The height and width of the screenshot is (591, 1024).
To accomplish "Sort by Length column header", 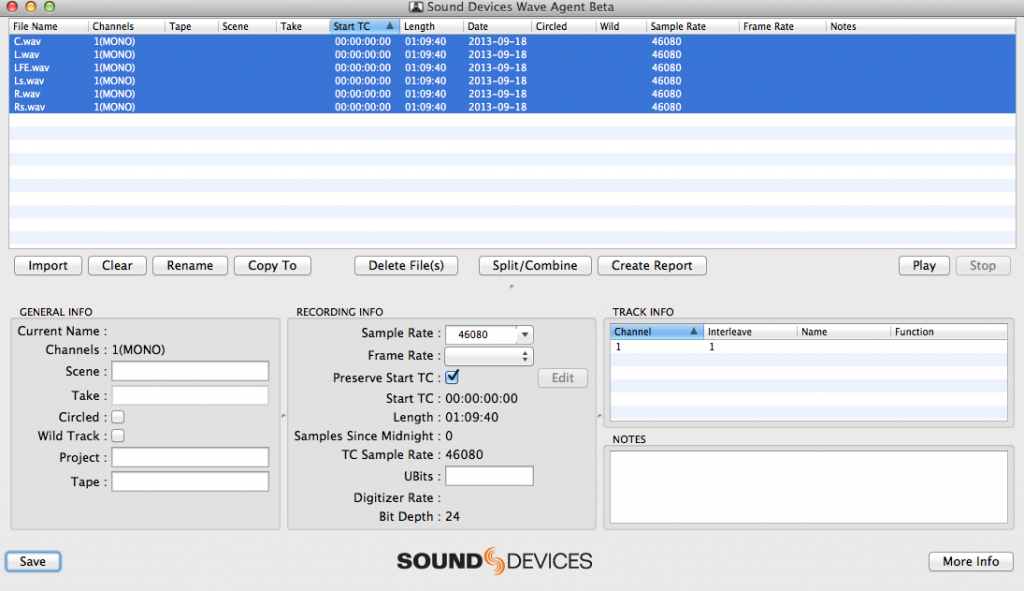I will click(x=431, y=27).
